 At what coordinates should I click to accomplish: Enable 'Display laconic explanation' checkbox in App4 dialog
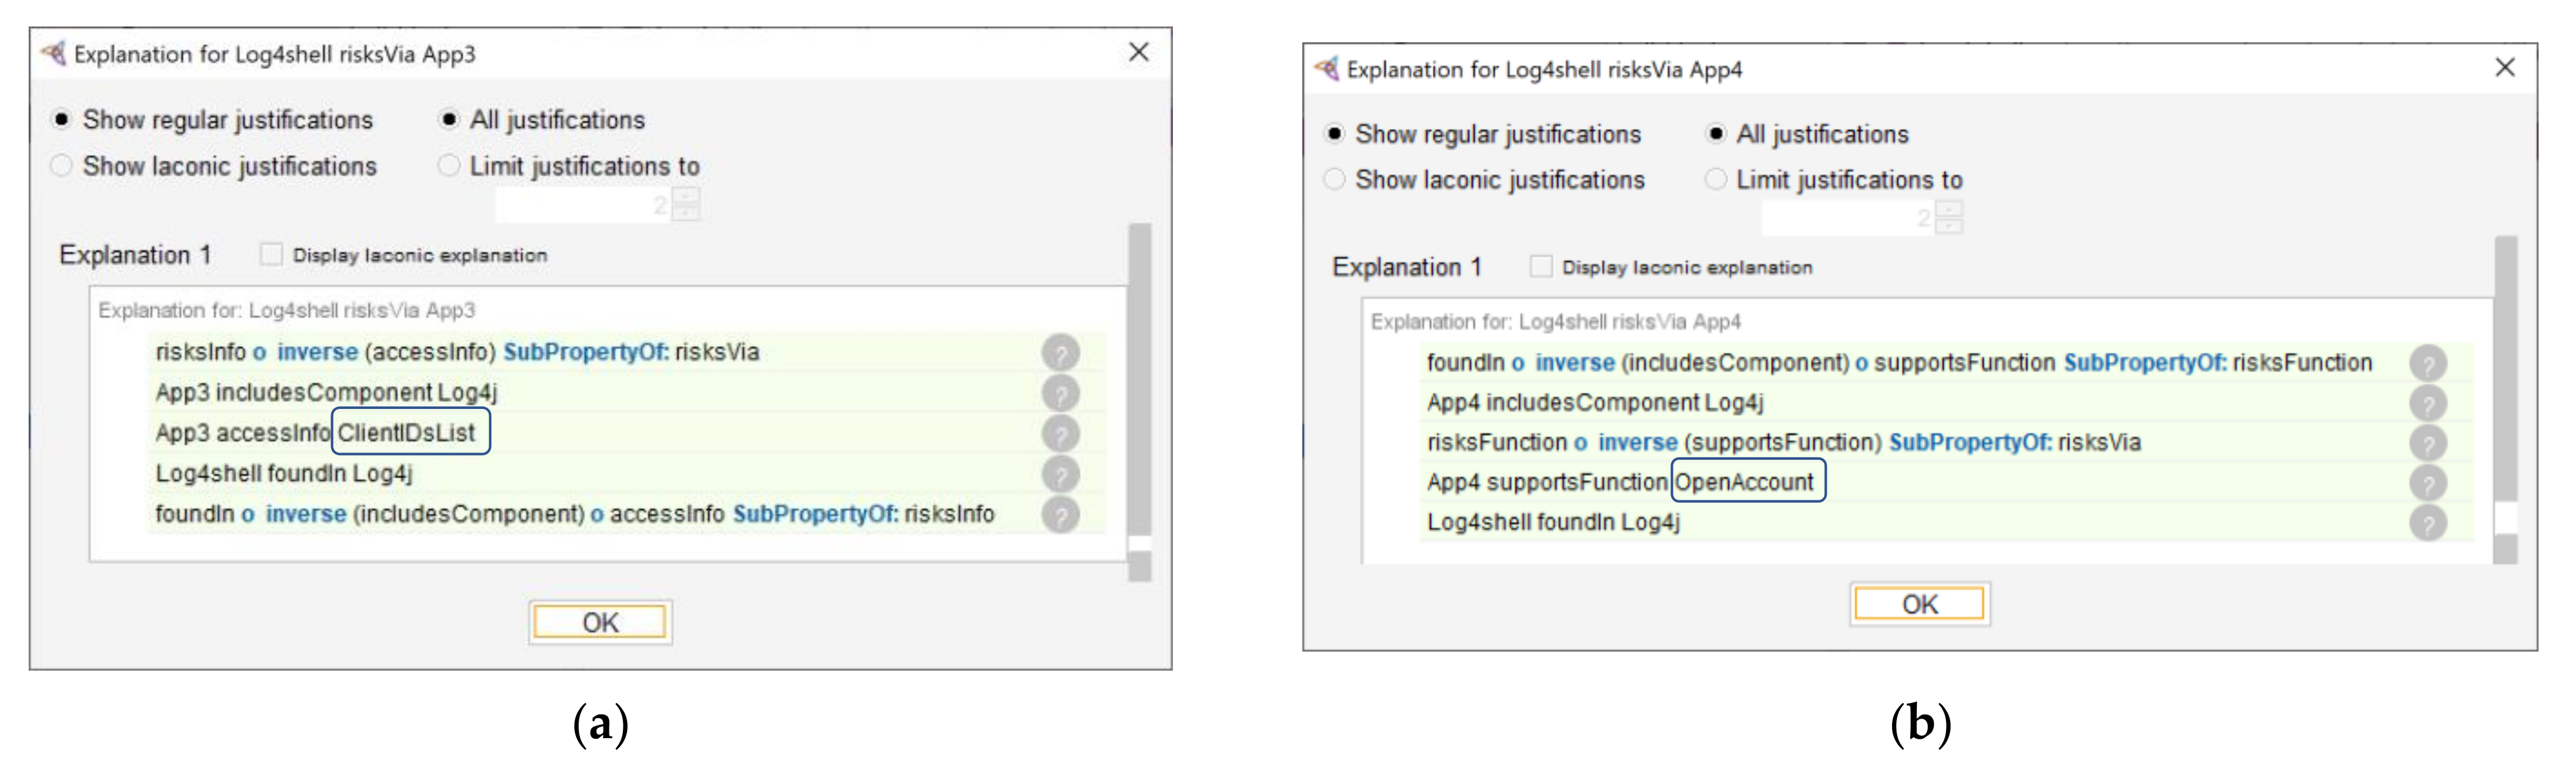click(1541, 267)
